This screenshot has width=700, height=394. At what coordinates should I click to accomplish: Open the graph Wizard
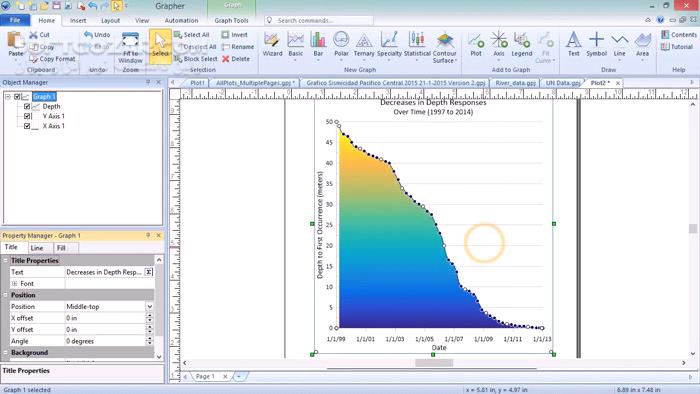tap(272, 45)
